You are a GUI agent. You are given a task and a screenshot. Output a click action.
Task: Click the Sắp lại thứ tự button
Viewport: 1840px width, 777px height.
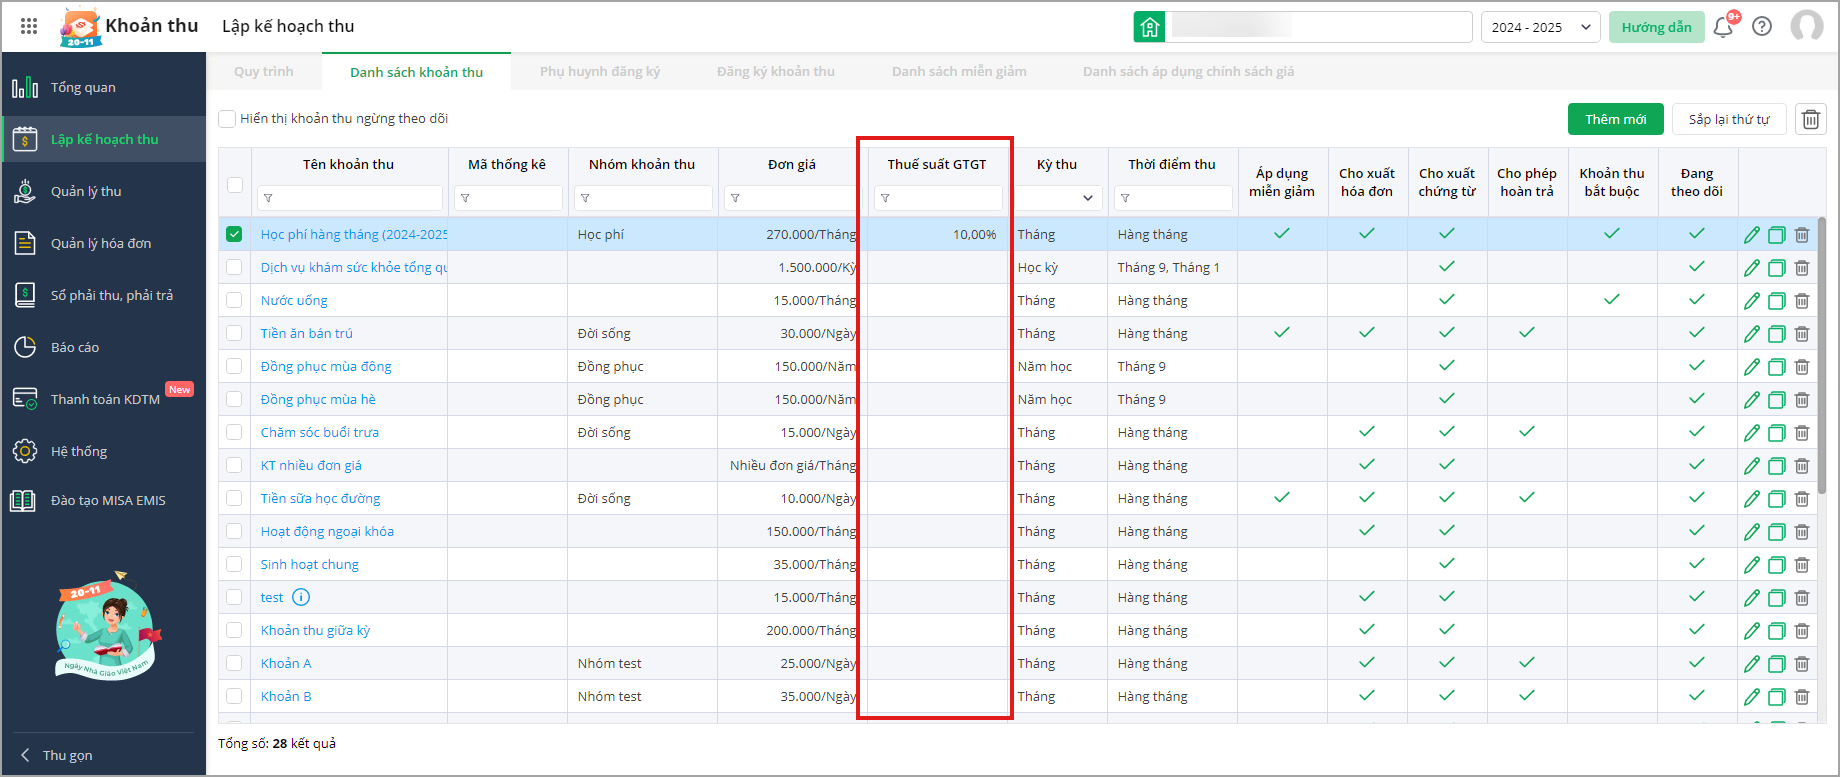pos(1729,119)
